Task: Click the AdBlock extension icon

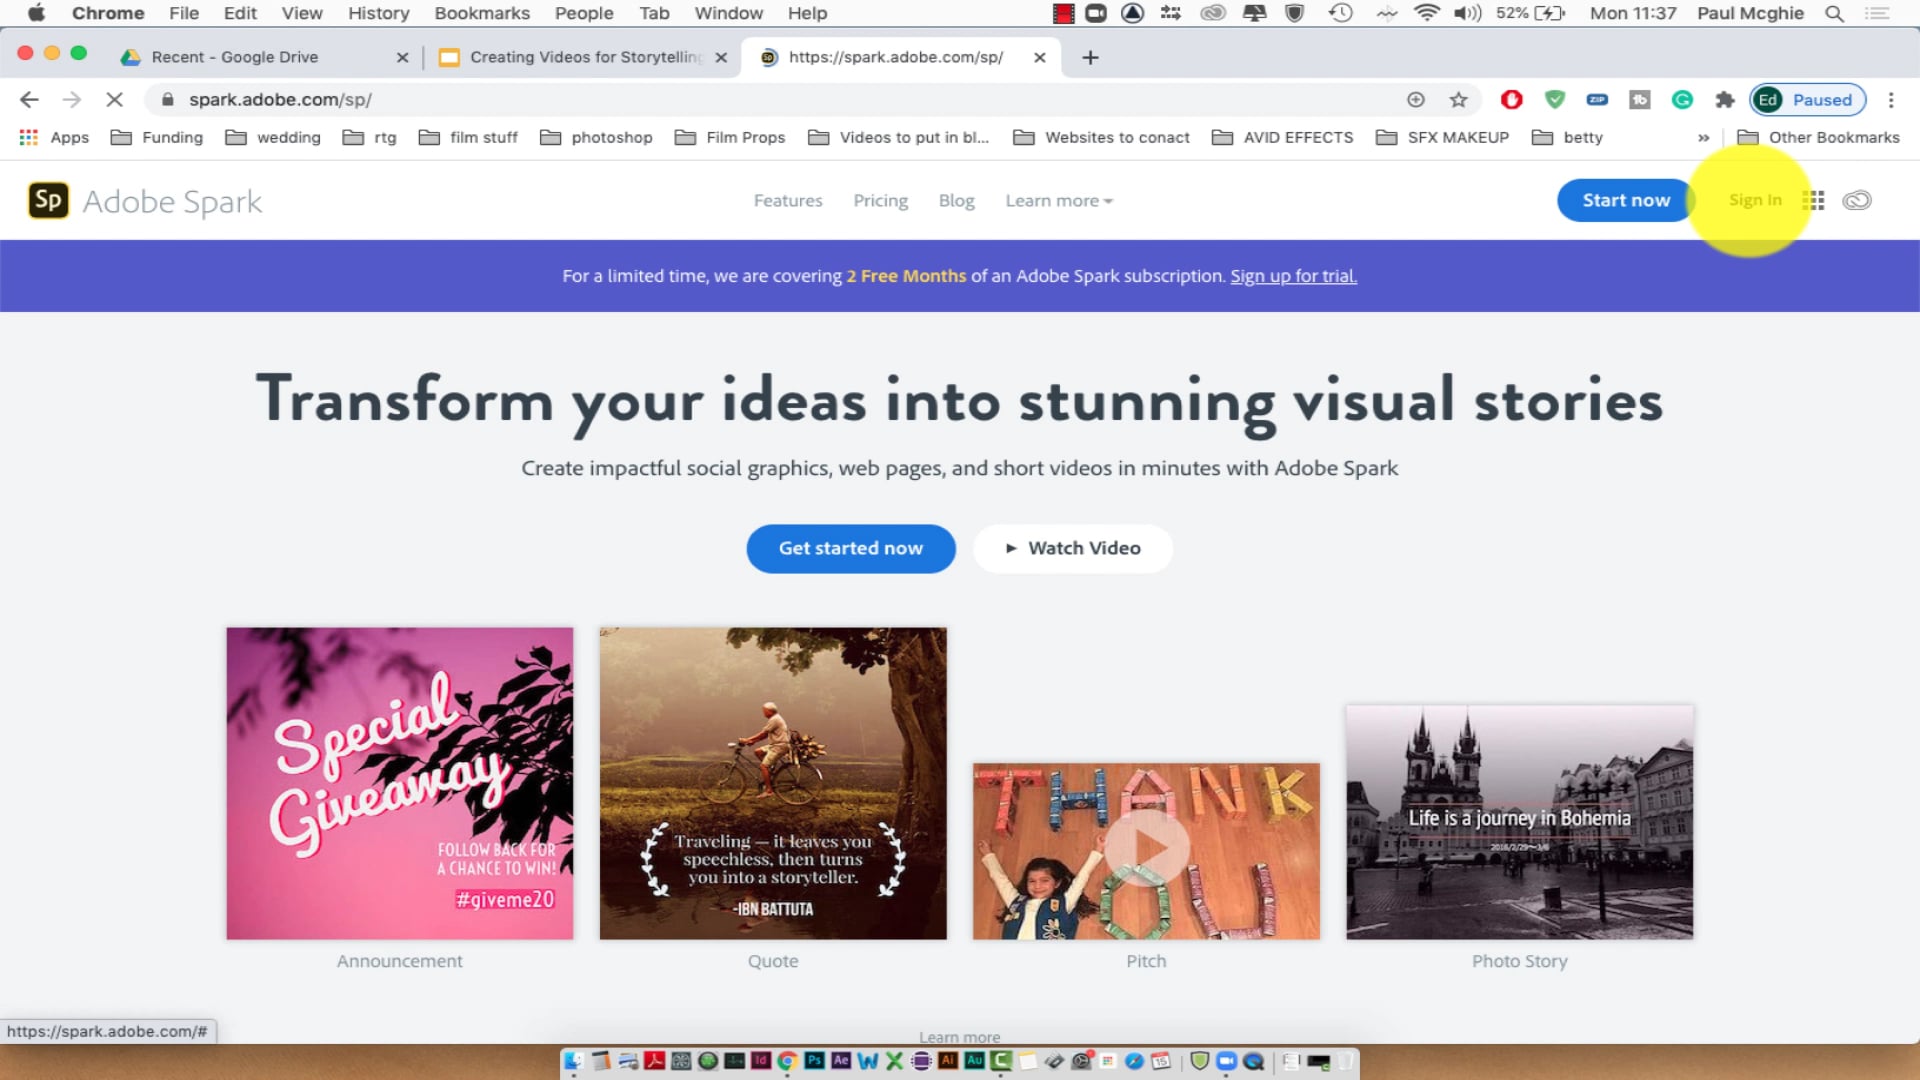Action: click(x=1511, y=100)
